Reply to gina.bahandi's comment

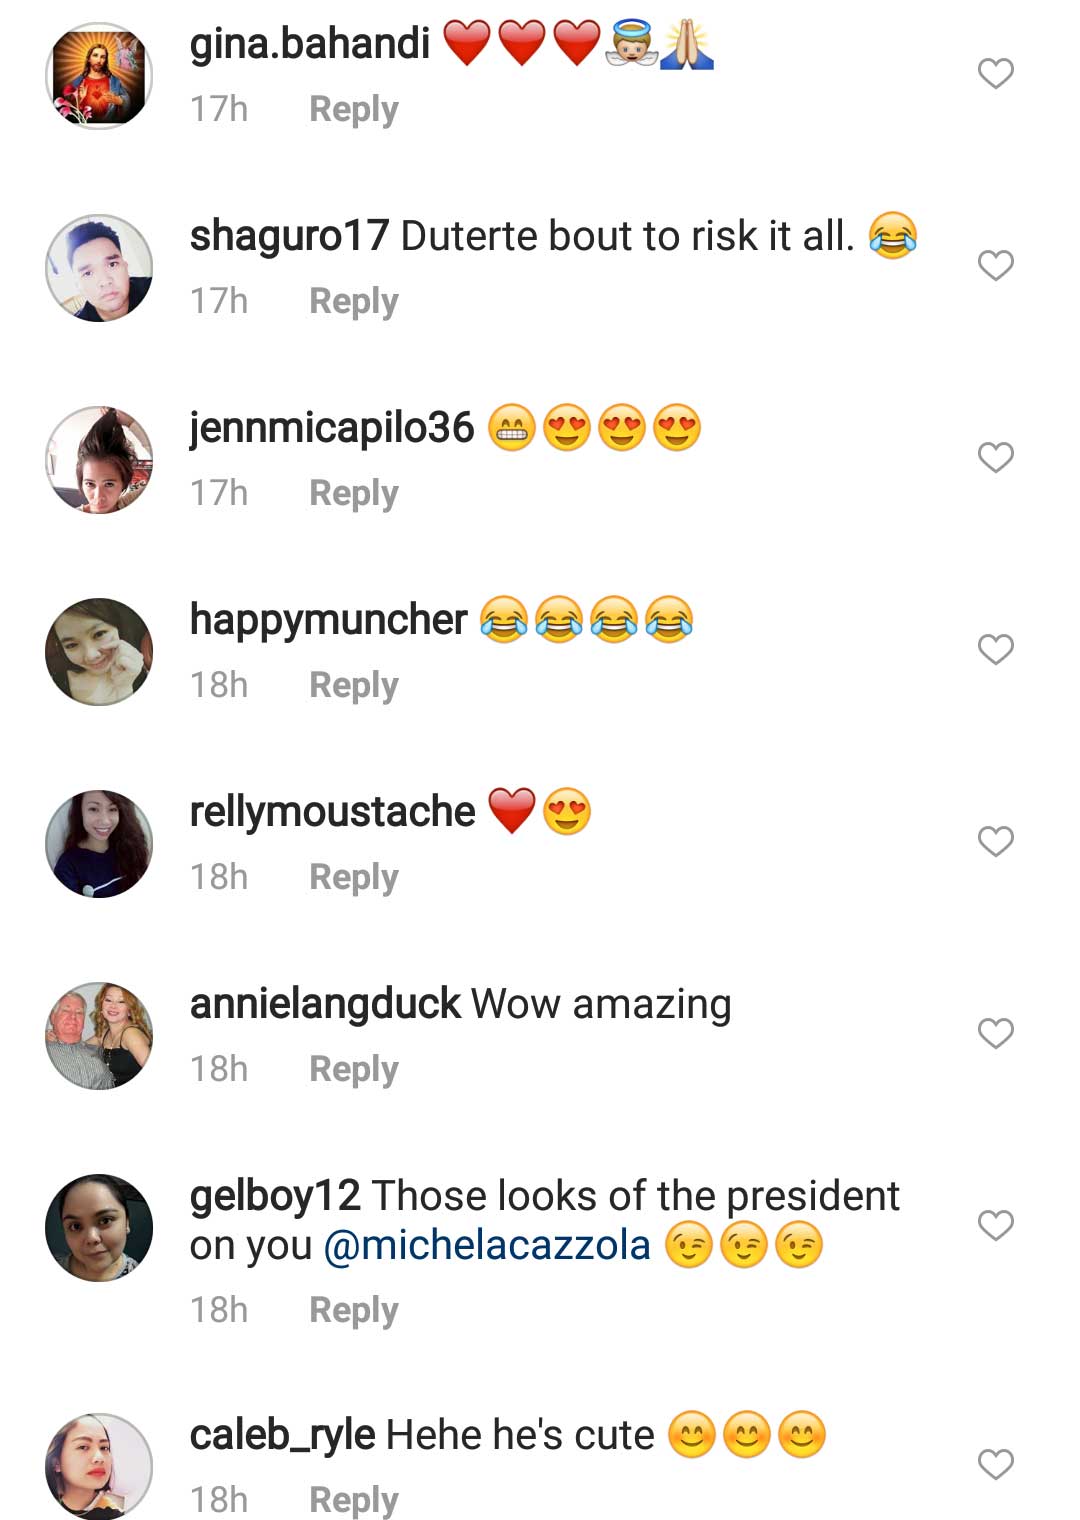click(x=353, y=109)
